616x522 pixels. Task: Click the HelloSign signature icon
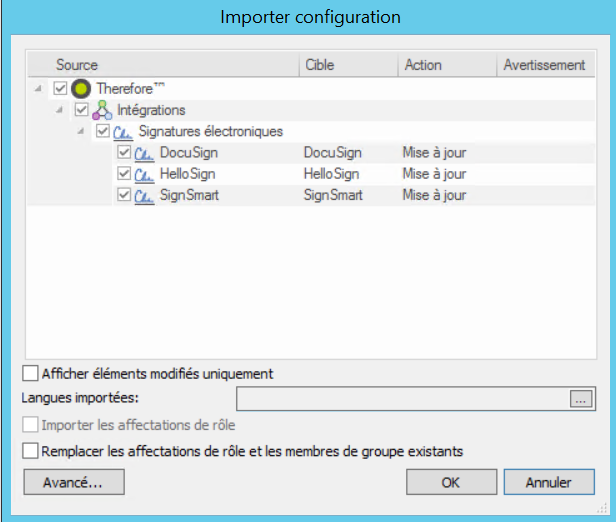point(144,175)
